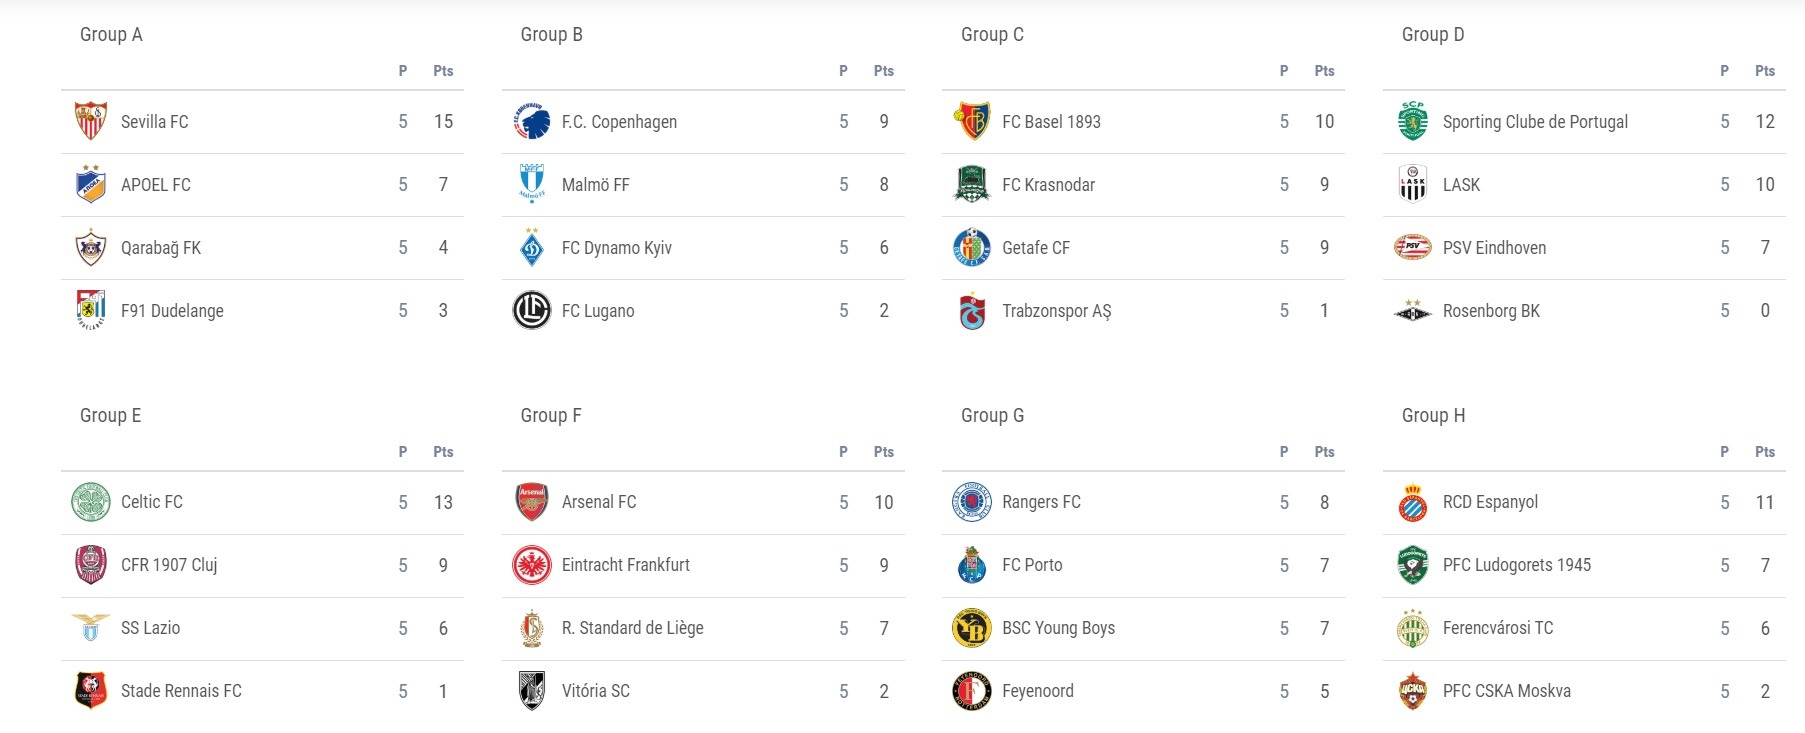
Task: Click the Rangers FC crest
Action: pyautogui.click(x=972, y=502)
